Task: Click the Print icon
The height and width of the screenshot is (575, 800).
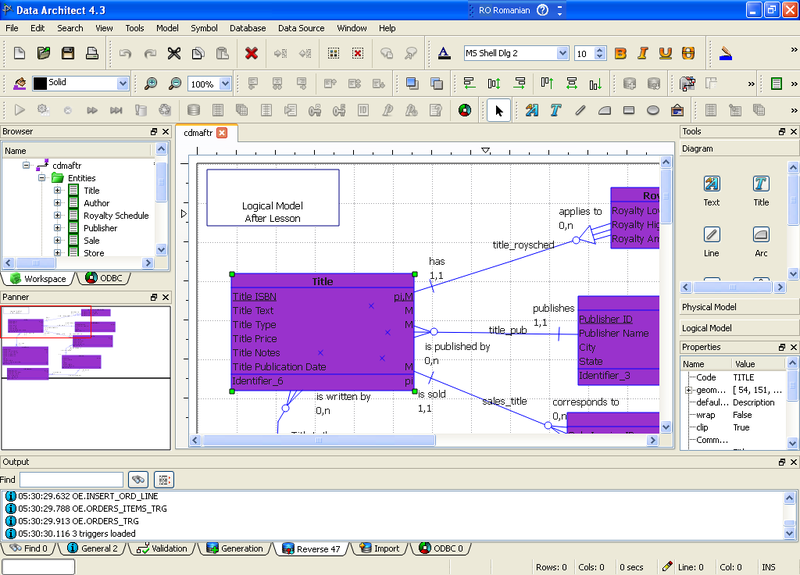Action: [x=92, y=53]
